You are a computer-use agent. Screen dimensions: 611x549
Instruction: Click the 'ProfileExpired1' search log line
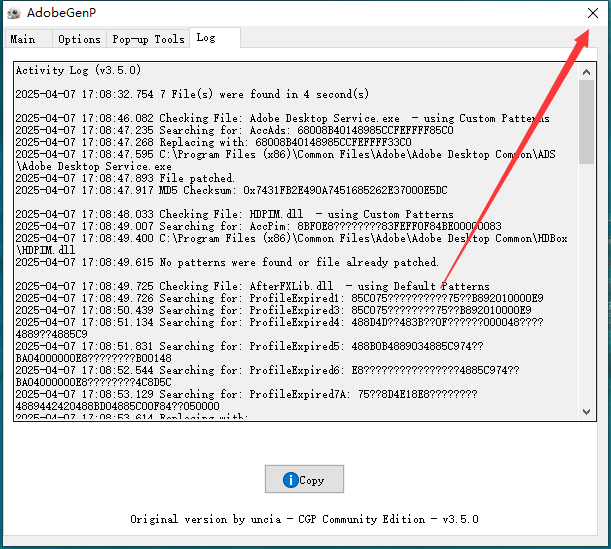(x=279, y=298)
